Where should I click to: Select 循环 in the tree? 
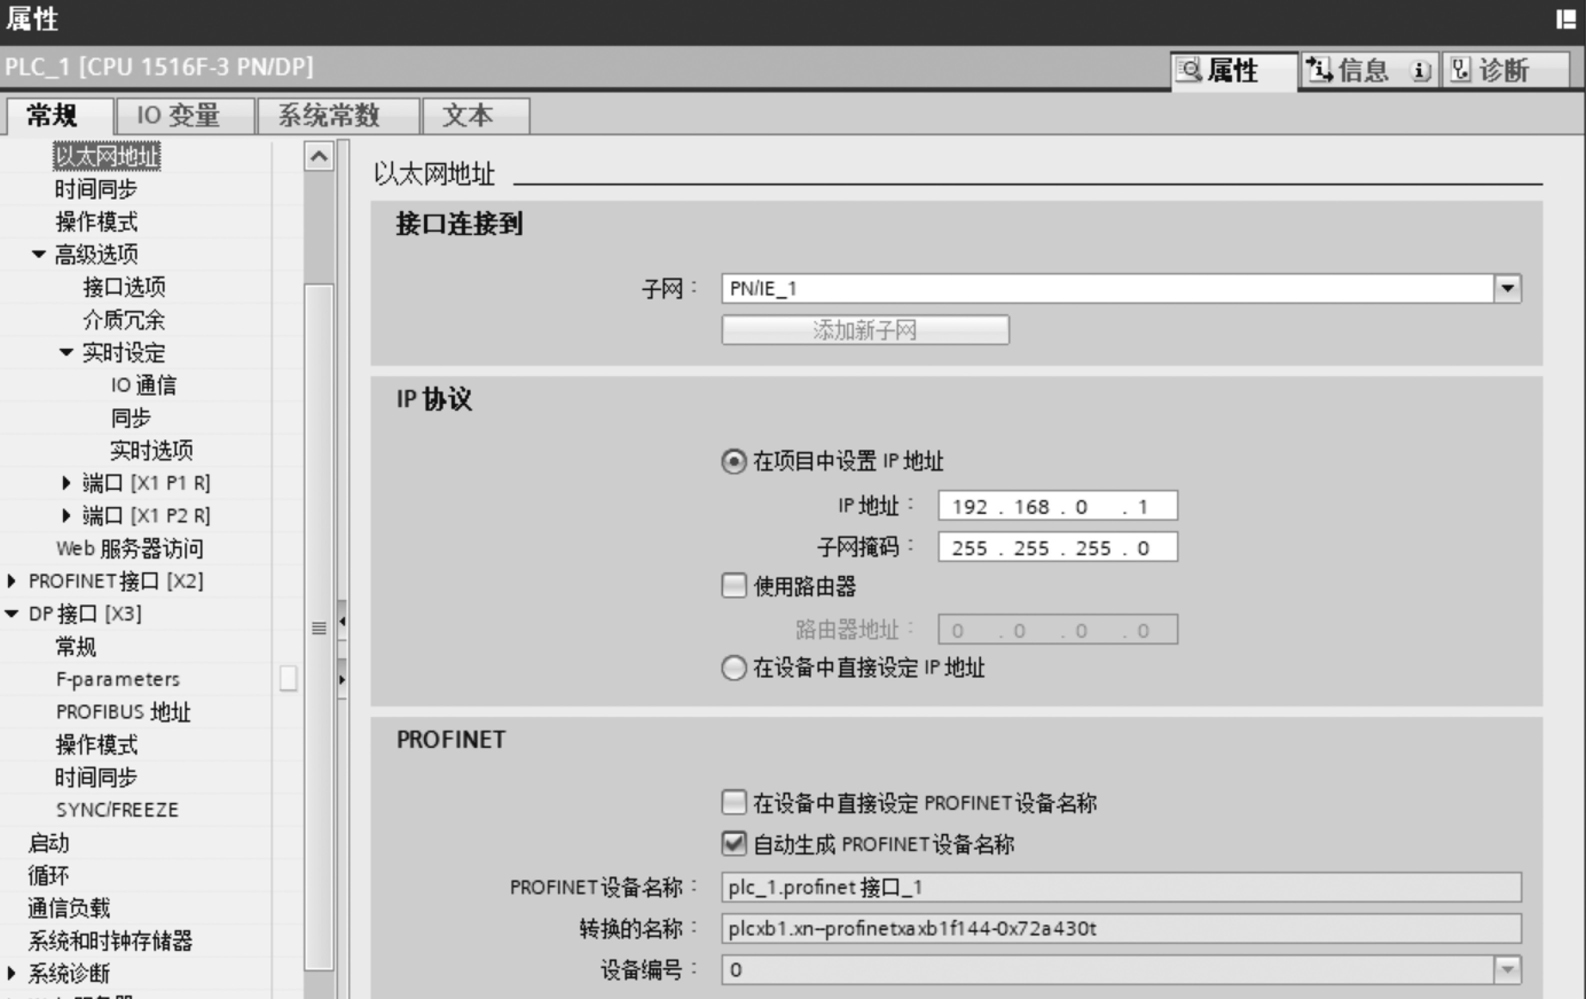49,875
